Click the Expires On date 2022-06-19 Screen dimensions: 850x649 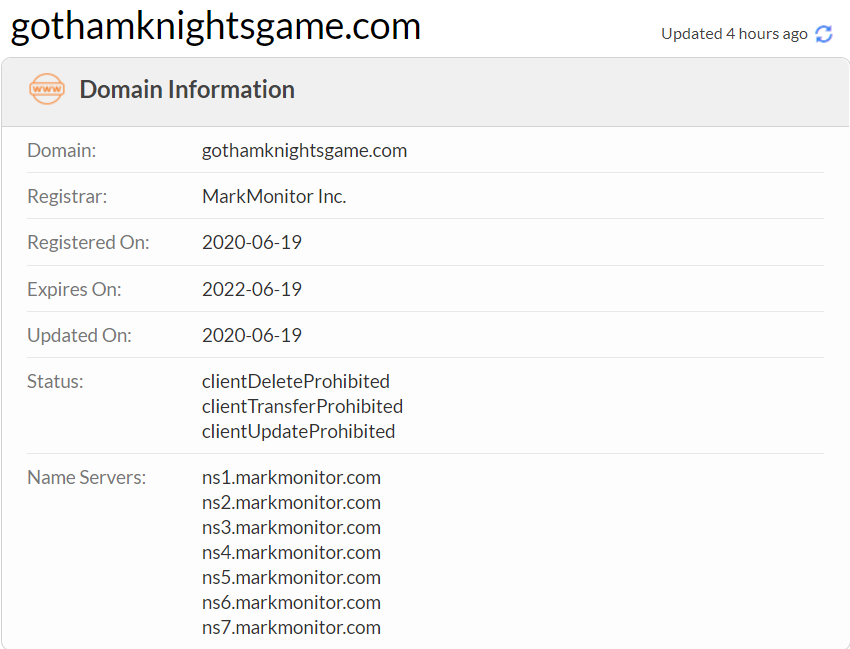[x=252, y=290]
